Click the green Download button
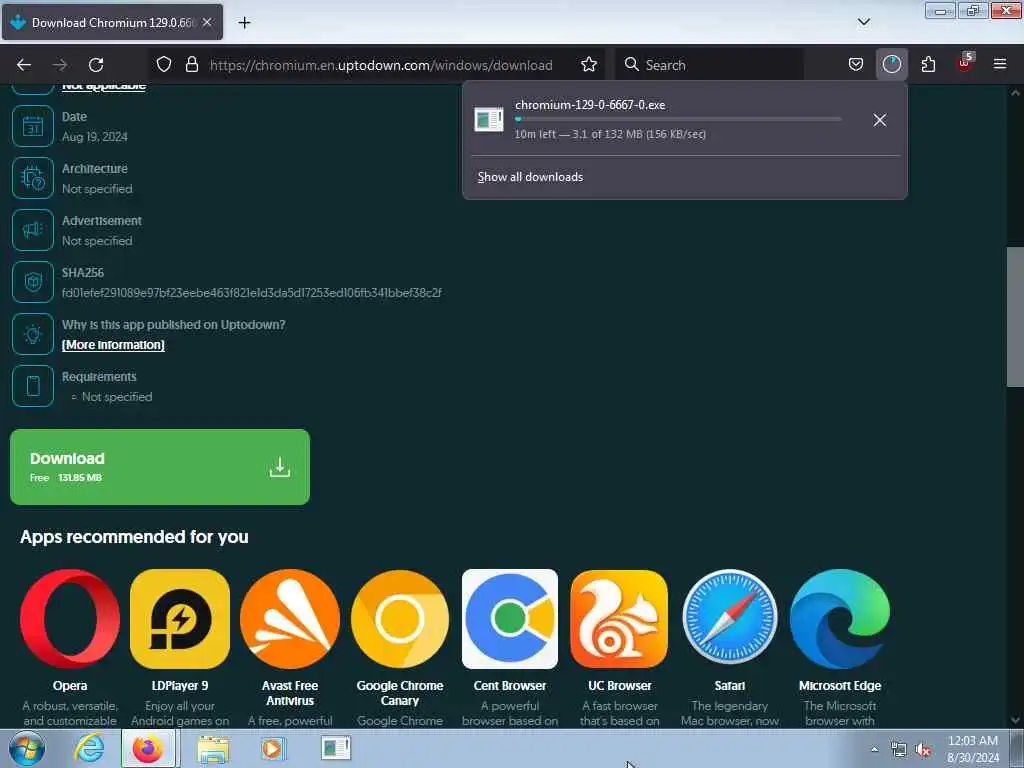The image size is (1024, 768). [160, 467]
